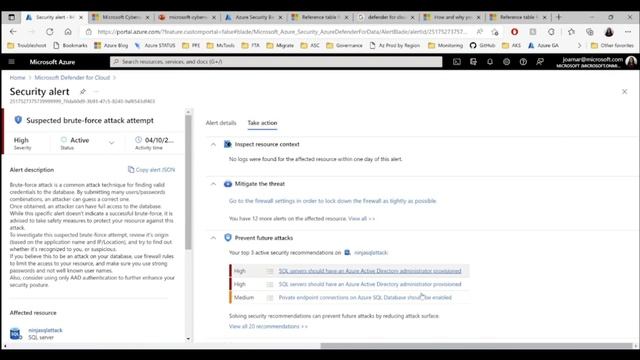View all alerts on the affected resource
Image resolution: width=640 pixels, height=360 pixels.
[361, 218]
